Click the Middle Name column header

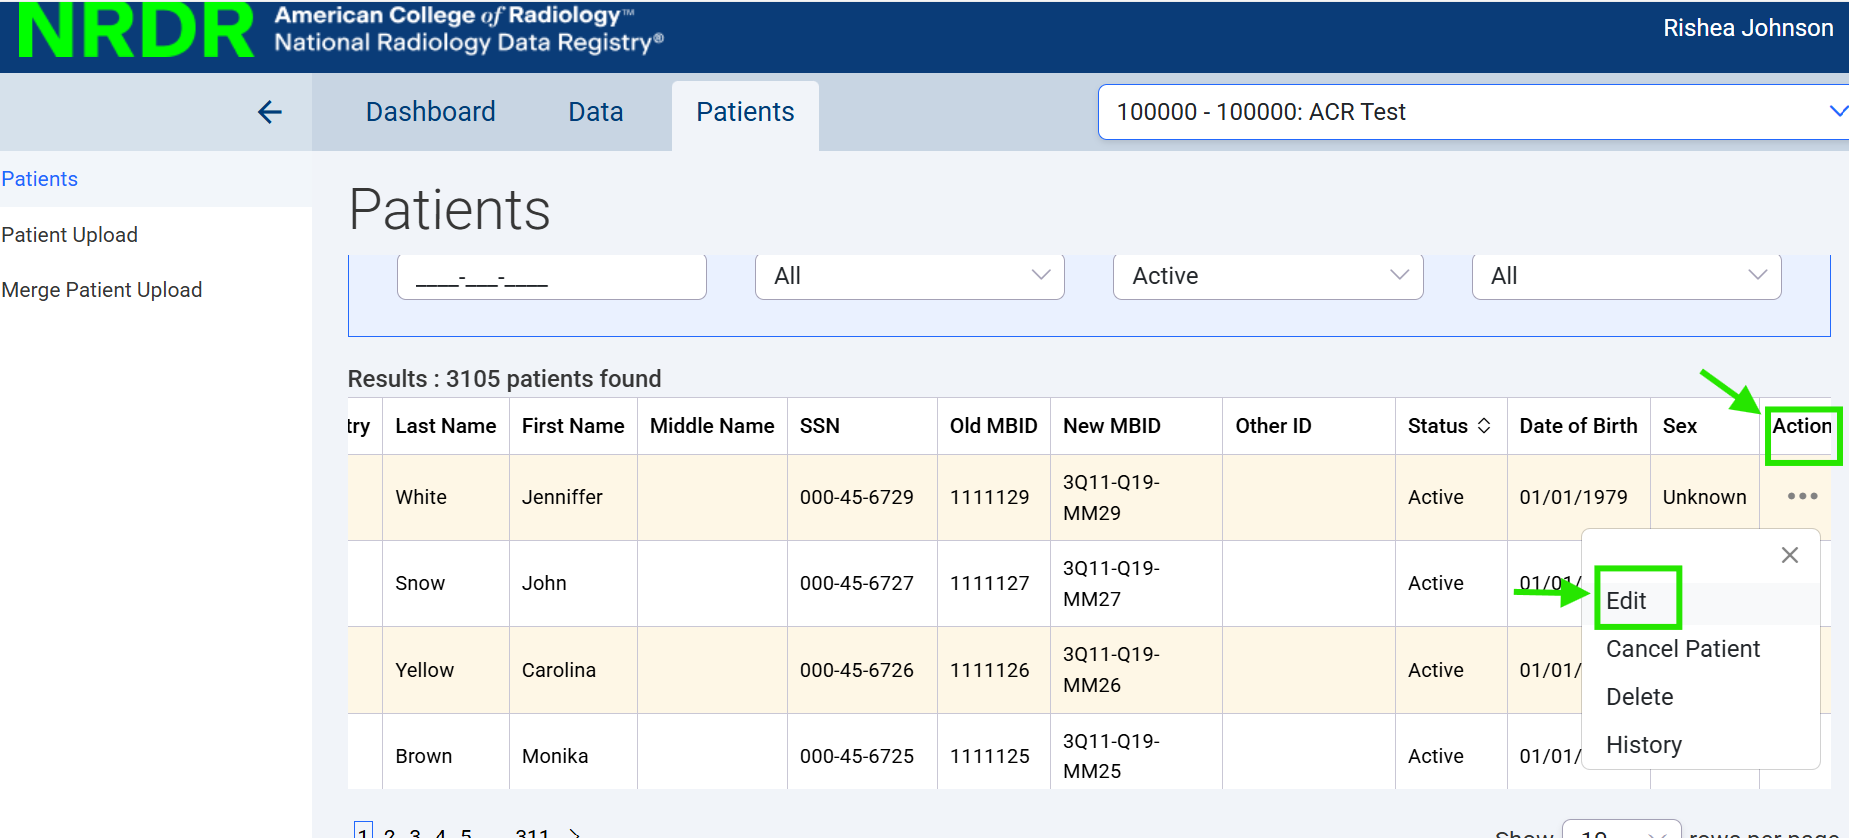(x=712, y=426)
